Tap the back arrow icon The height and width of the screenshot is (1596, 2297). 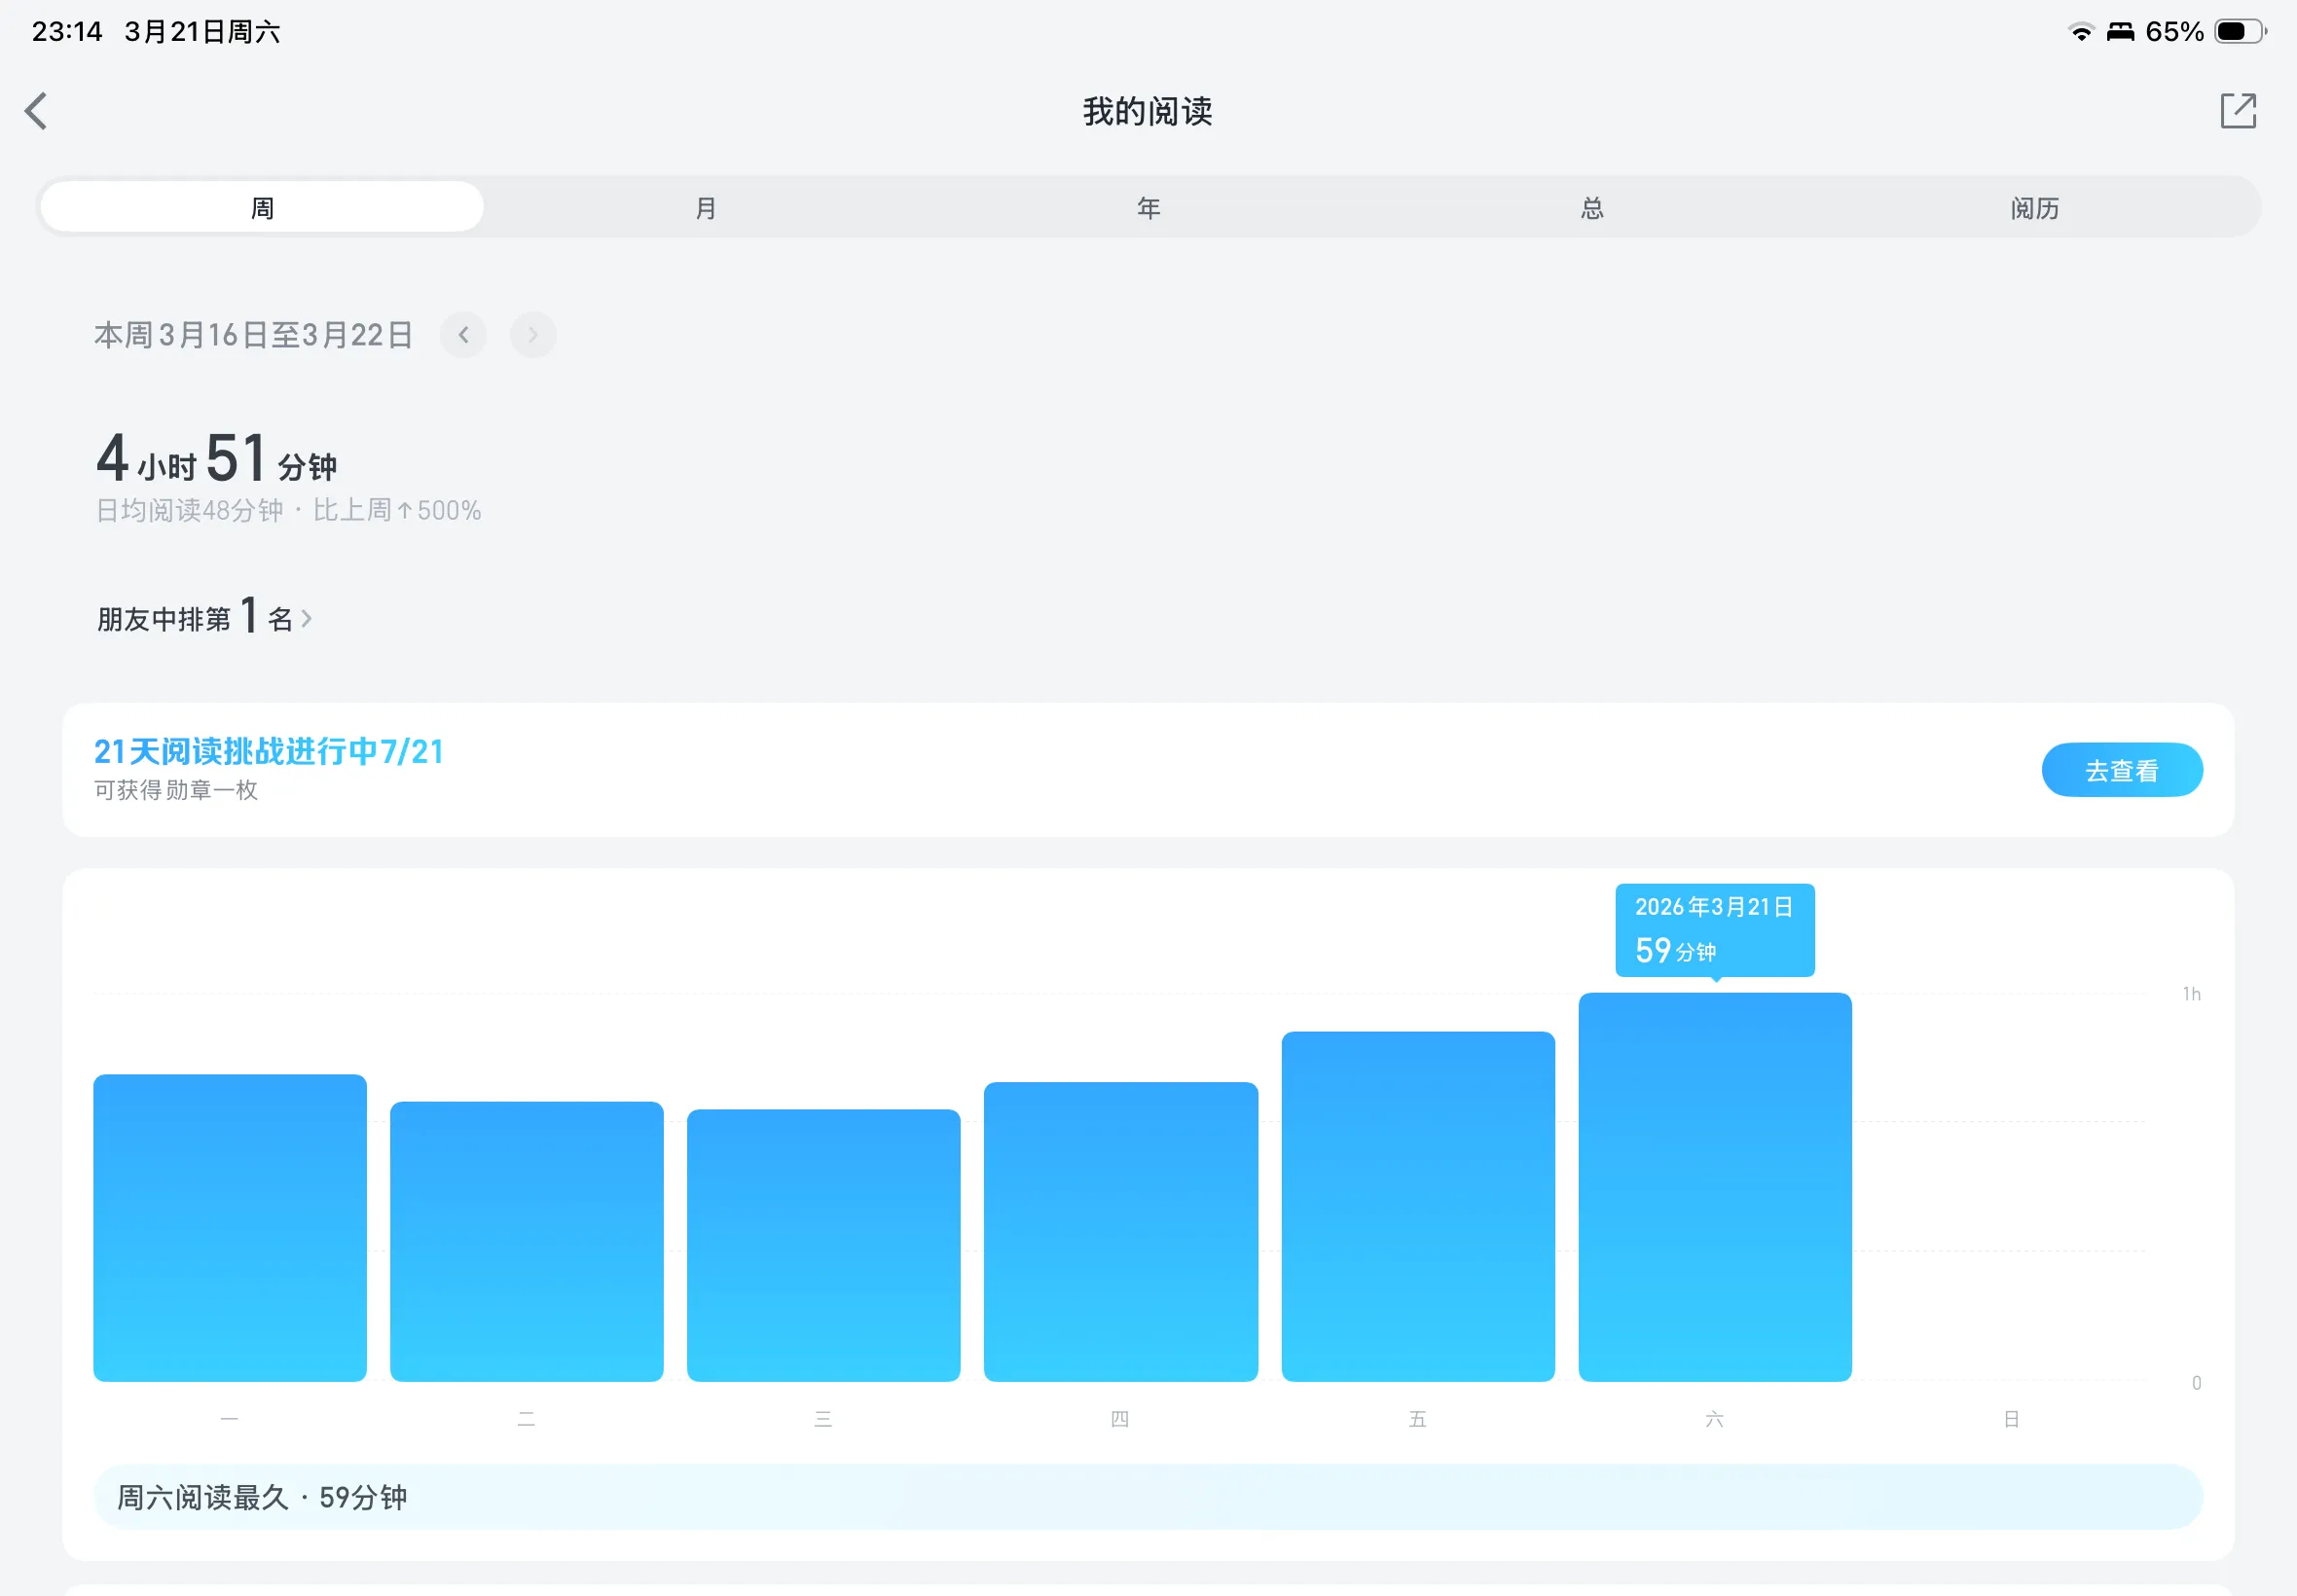click(37, 111)
